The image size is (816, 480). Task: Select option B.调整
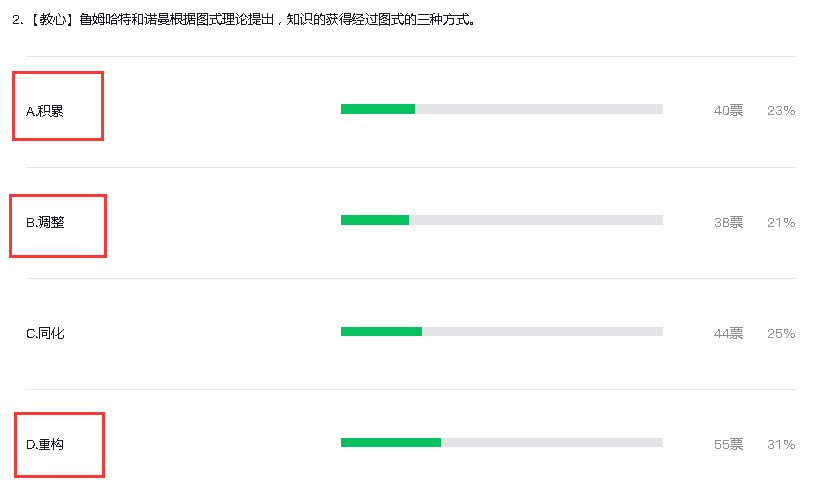[x=45, y=222]
